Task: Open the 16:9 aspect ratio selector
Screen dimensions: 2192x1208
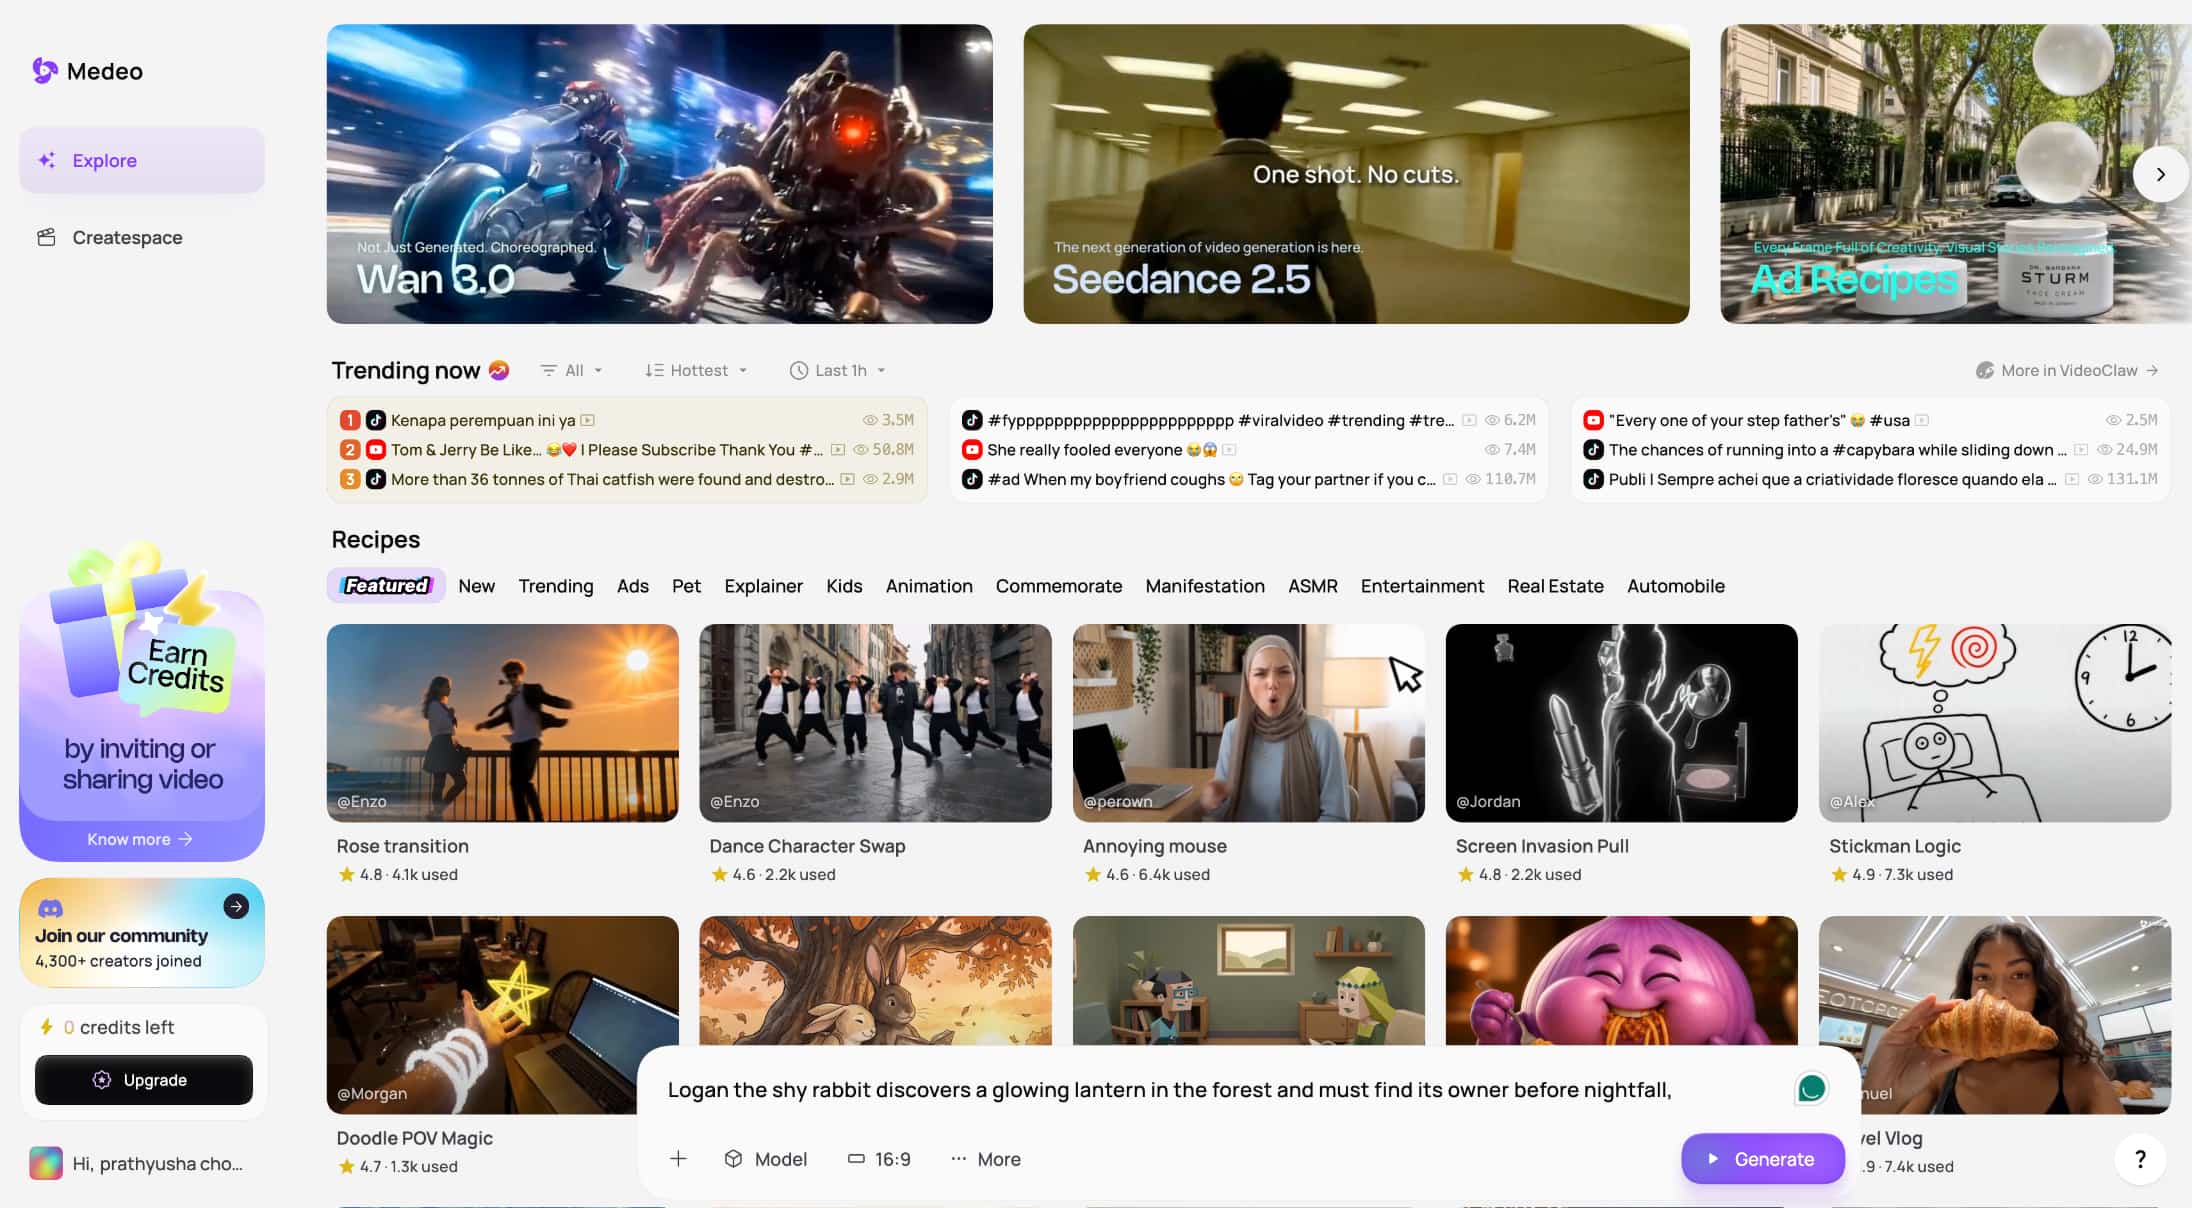Action: [879, 1159]
